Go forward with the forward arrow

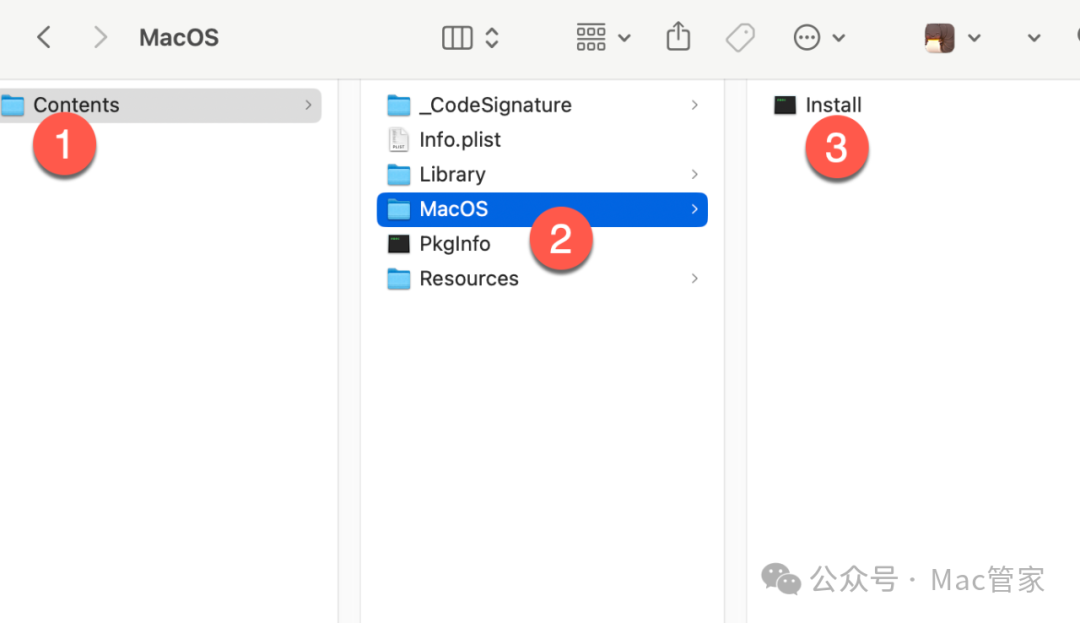pyautogui.click(x=101, y=37)
